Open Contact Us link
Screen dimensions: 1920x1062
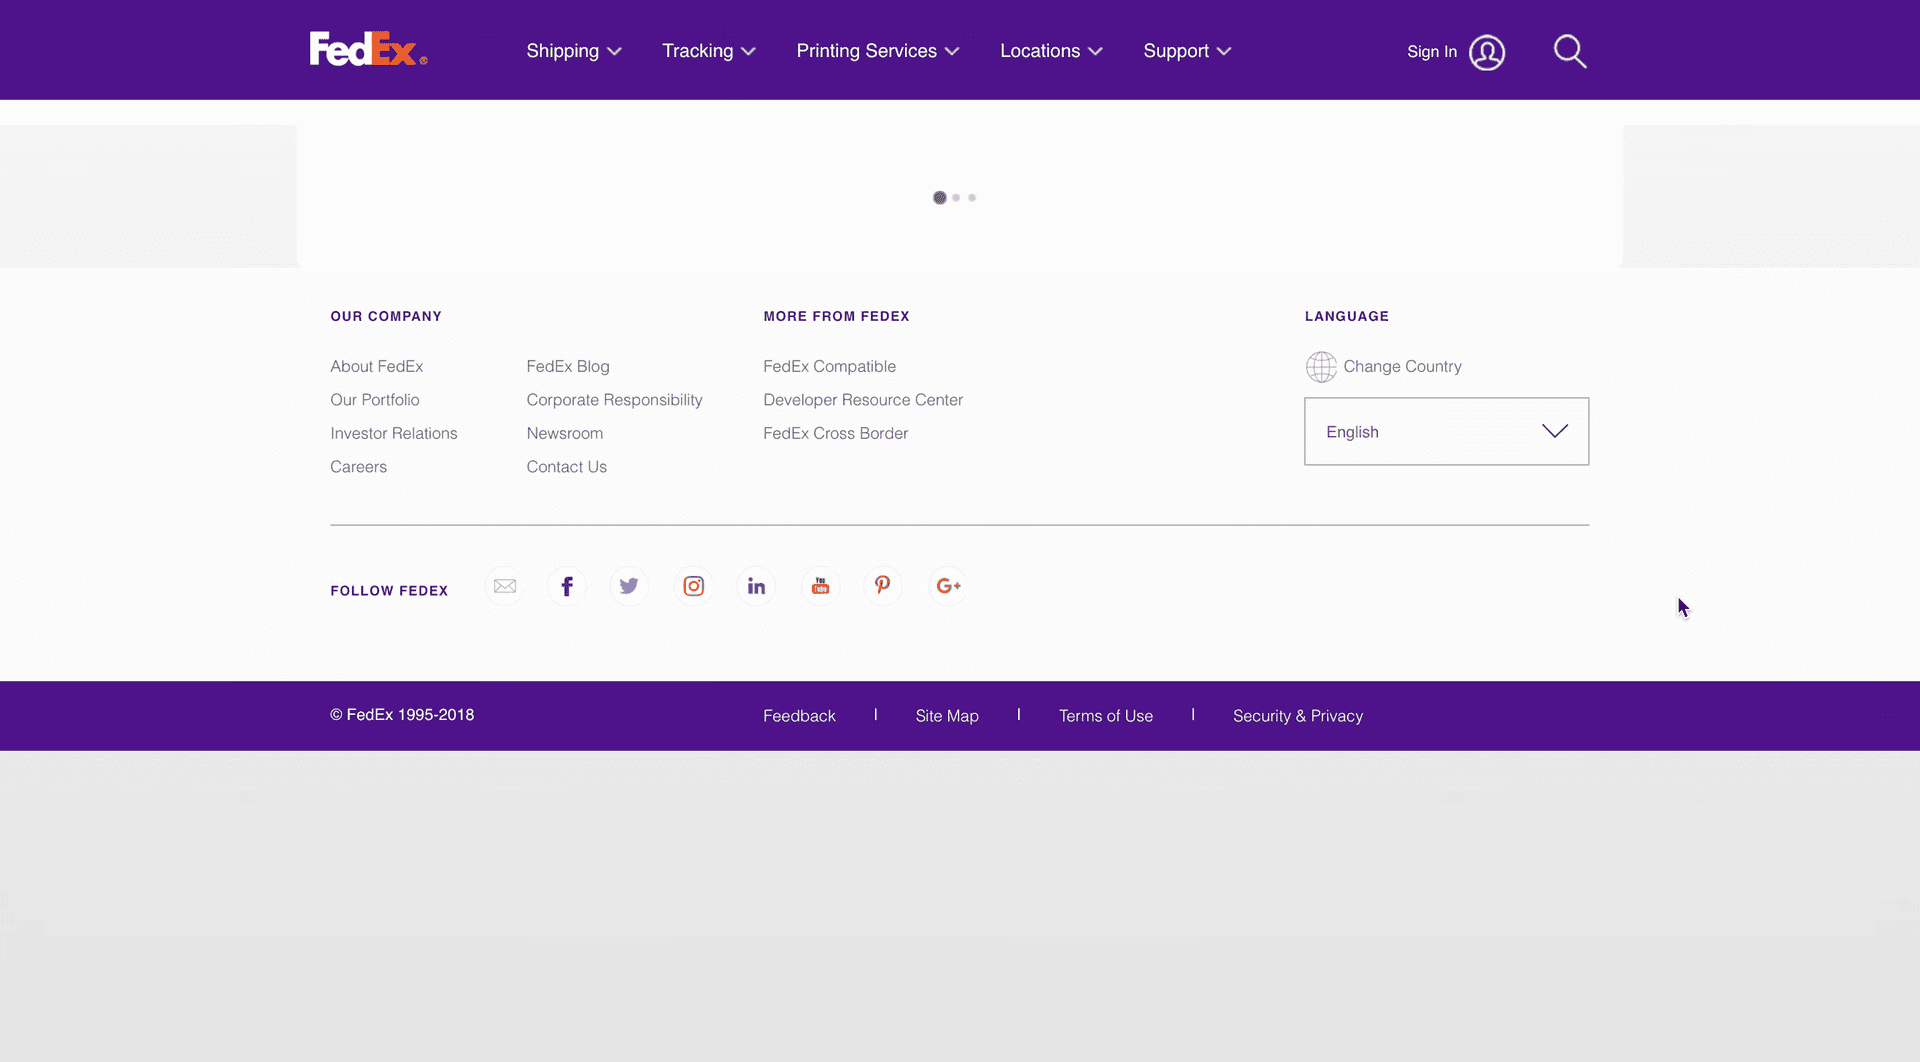(x=567, y=467)
